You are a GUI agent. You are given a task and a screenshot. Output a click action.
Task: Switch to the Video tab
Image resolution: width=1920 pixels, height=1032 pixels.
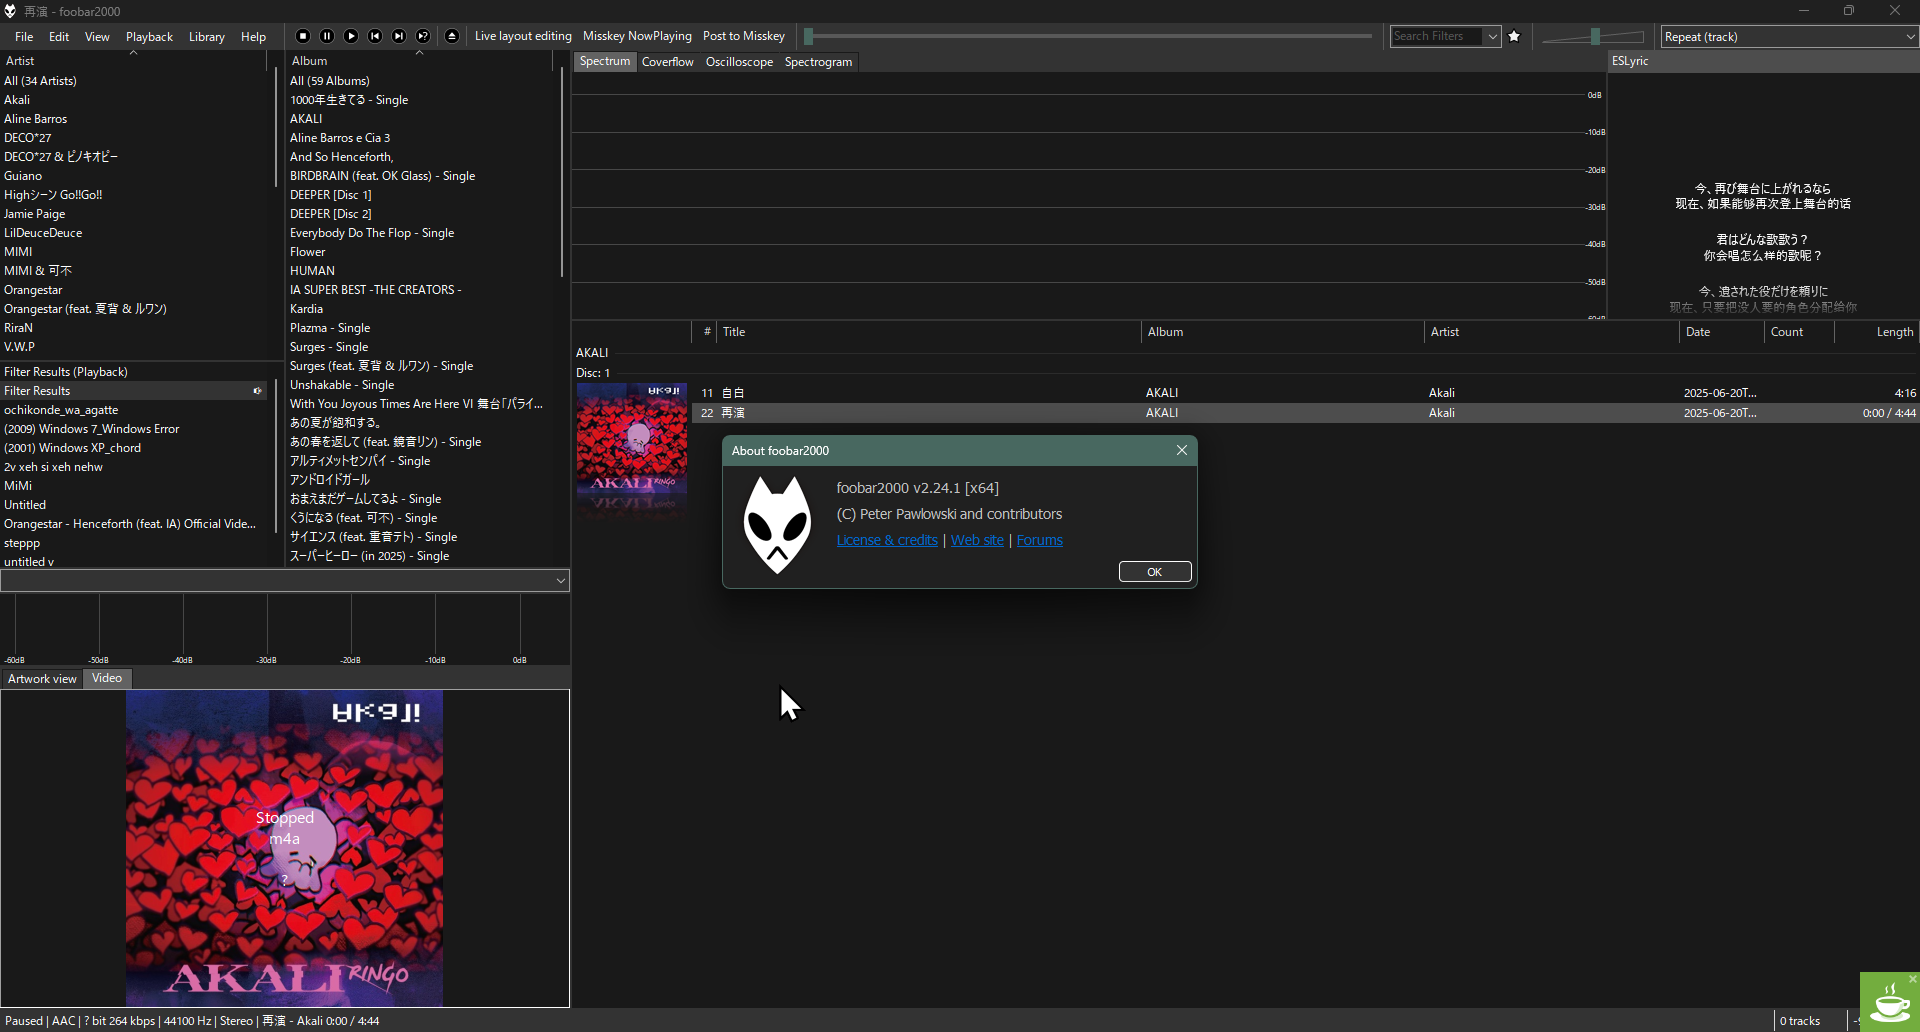pos(107,678)
